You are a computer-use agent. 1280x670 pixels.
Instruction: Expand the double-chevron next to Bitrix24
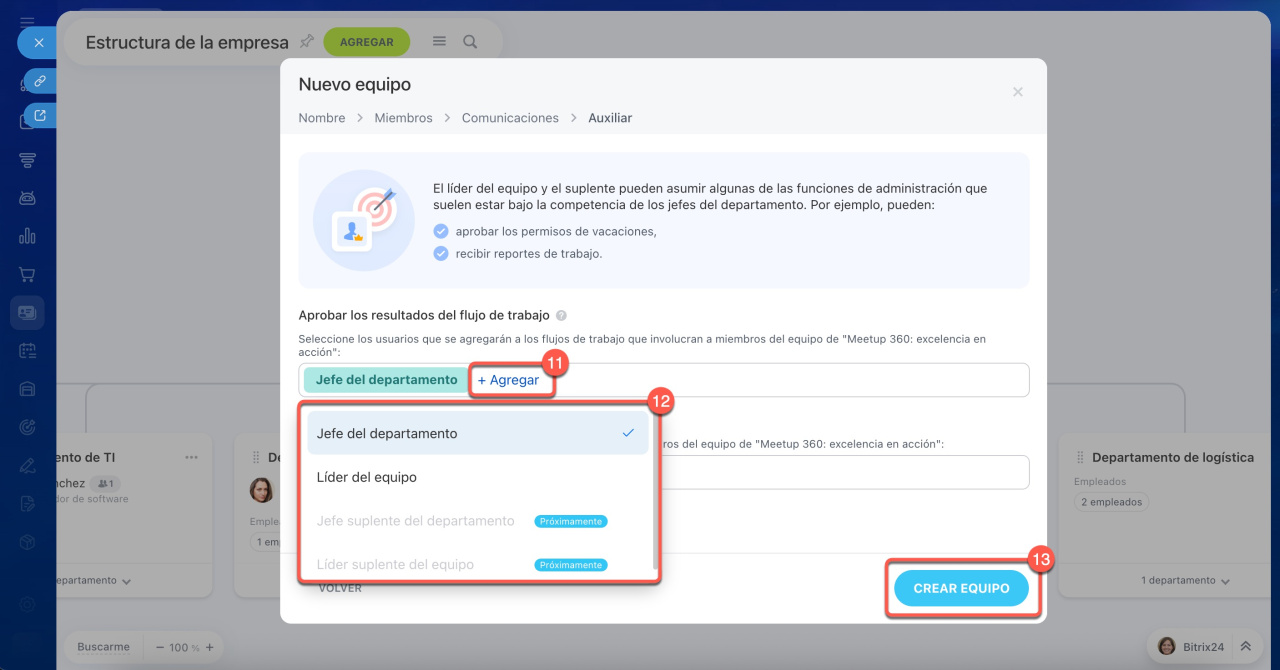1245,647
